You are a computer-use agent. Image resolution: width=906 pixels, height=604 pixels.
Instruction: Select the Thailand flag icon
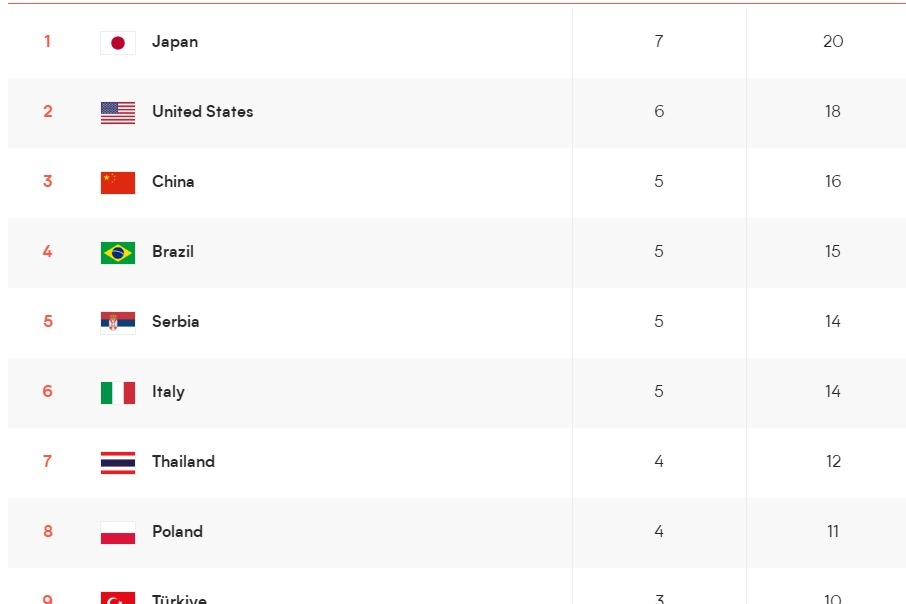coord(118,462)
